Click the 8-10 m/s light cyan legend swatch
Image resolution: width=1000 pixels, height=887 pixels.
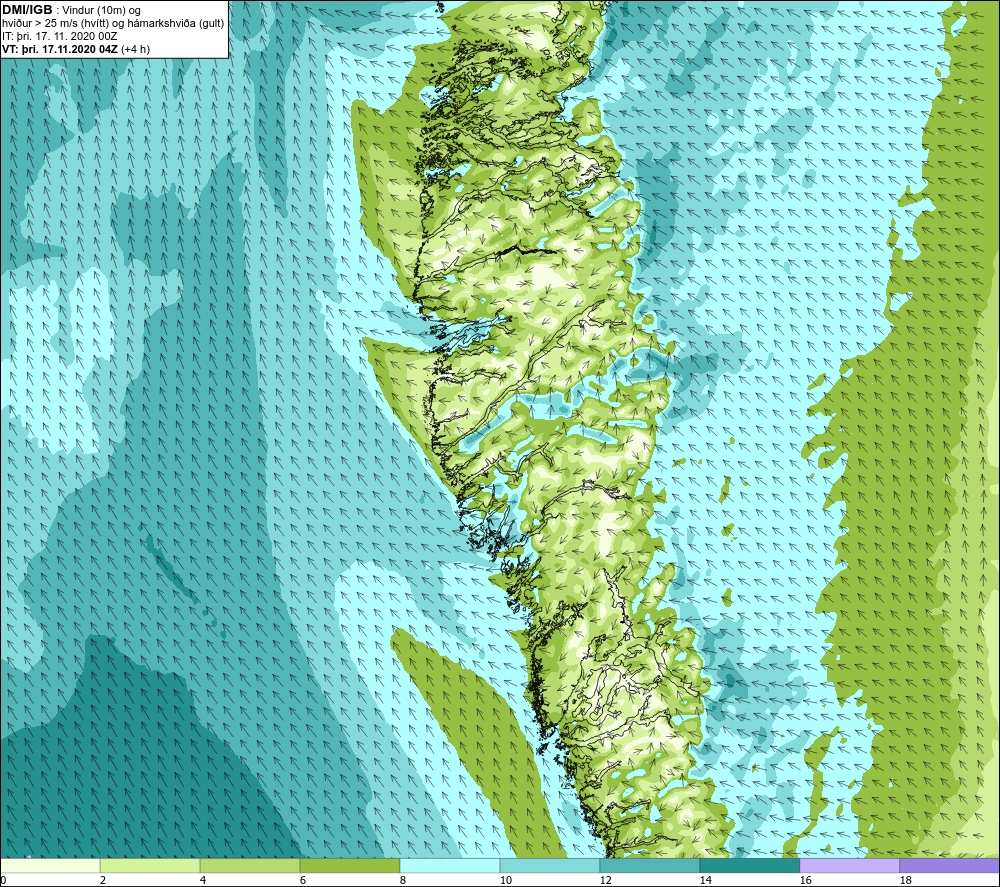[x=450, y=865]
